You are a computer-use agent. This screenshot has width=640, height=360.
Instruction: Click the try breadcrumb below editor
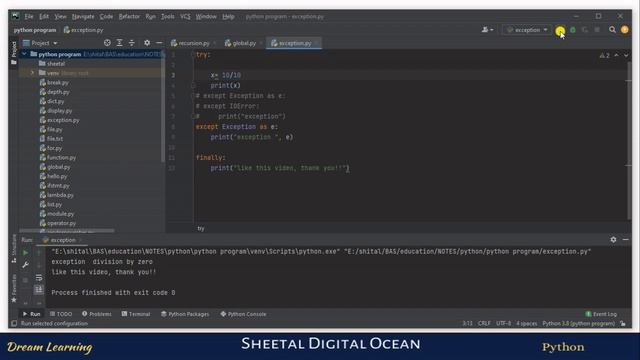click(x=201, y=229)
